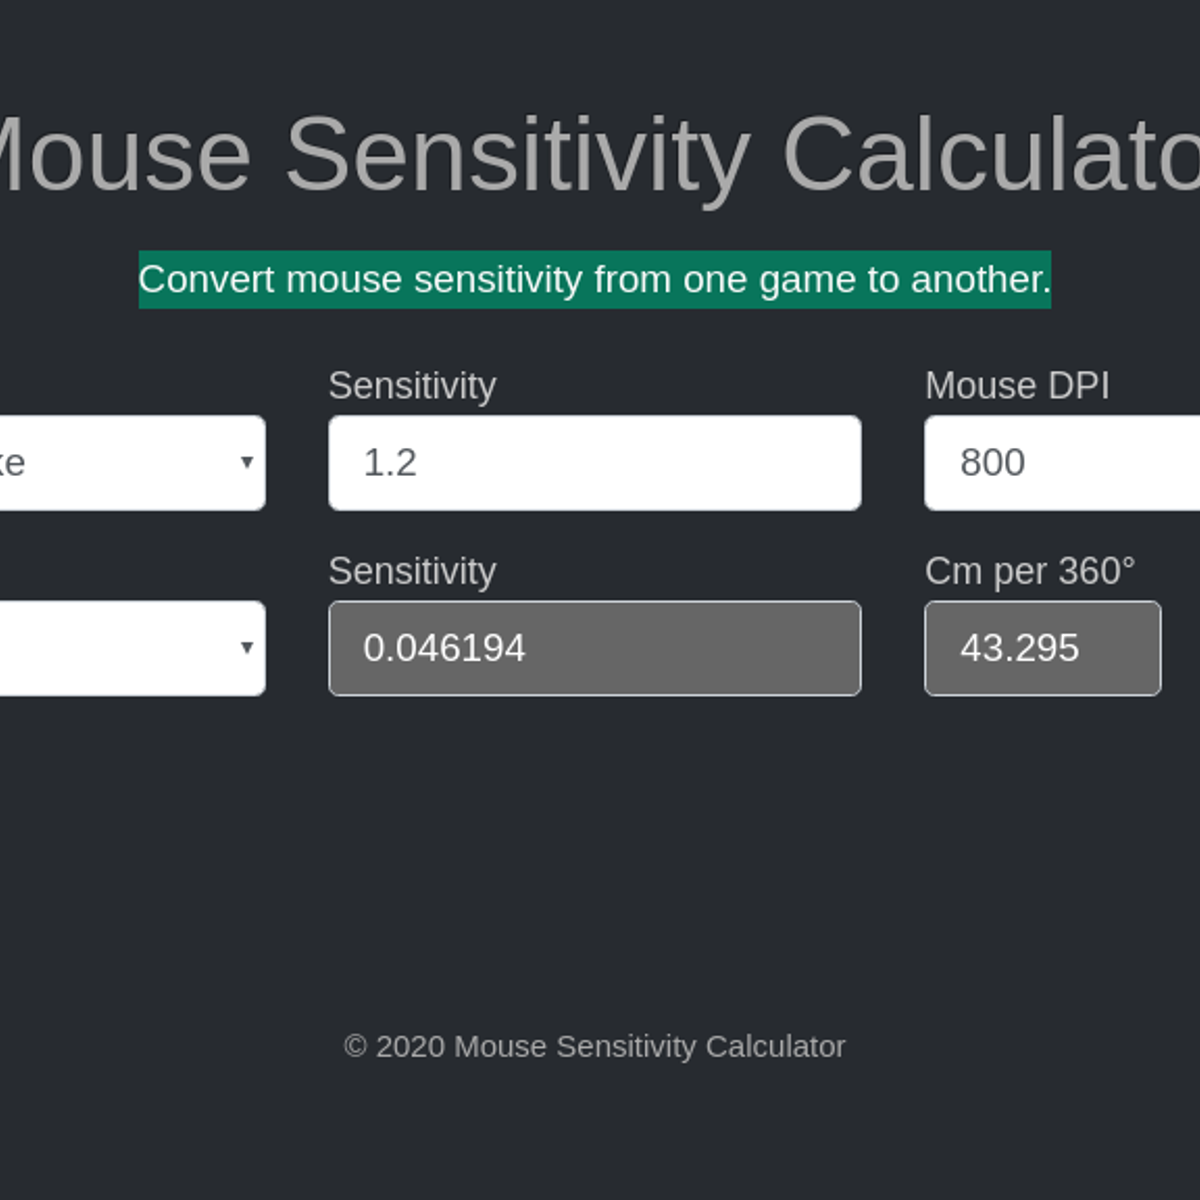Select the converted sensitivity value 0.046194

(x=594, y=648)
